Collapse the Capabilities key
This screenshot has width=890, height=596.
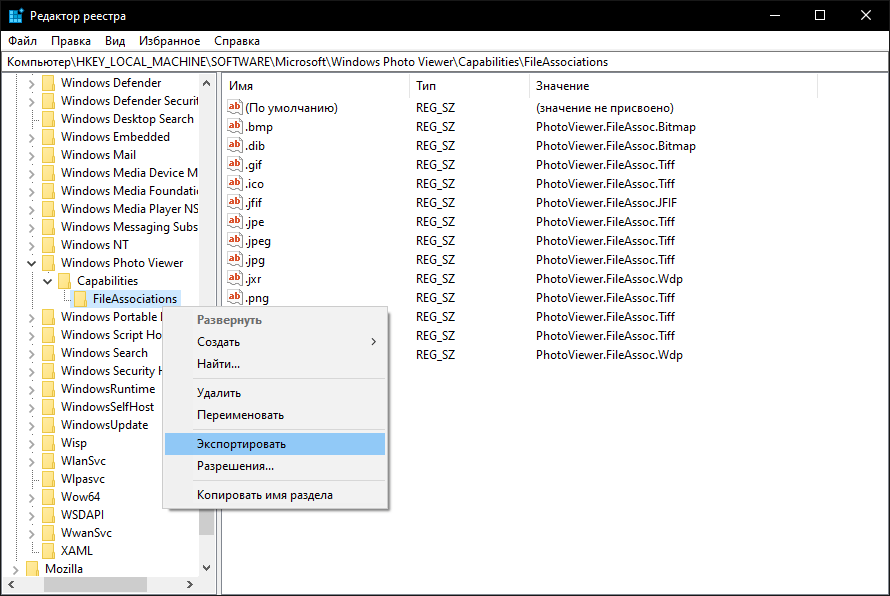48,281
